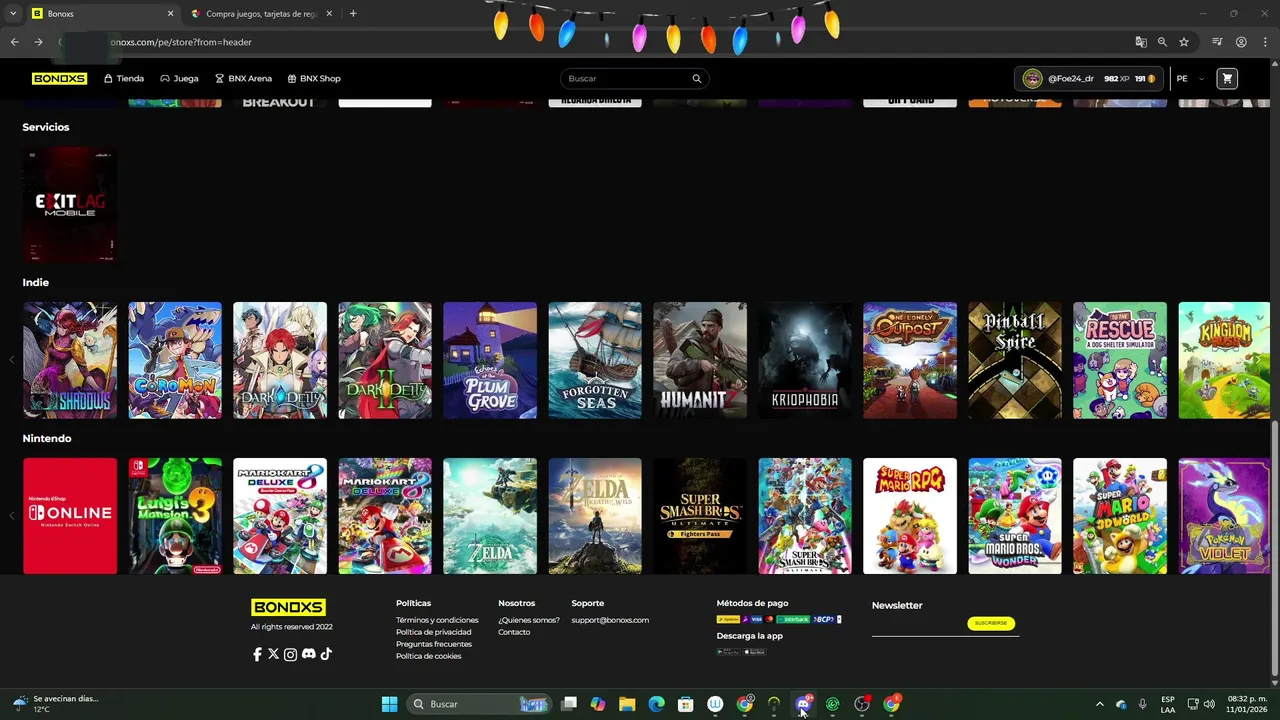Switch to the Compra juegos browser tab

tap(262, 14)
